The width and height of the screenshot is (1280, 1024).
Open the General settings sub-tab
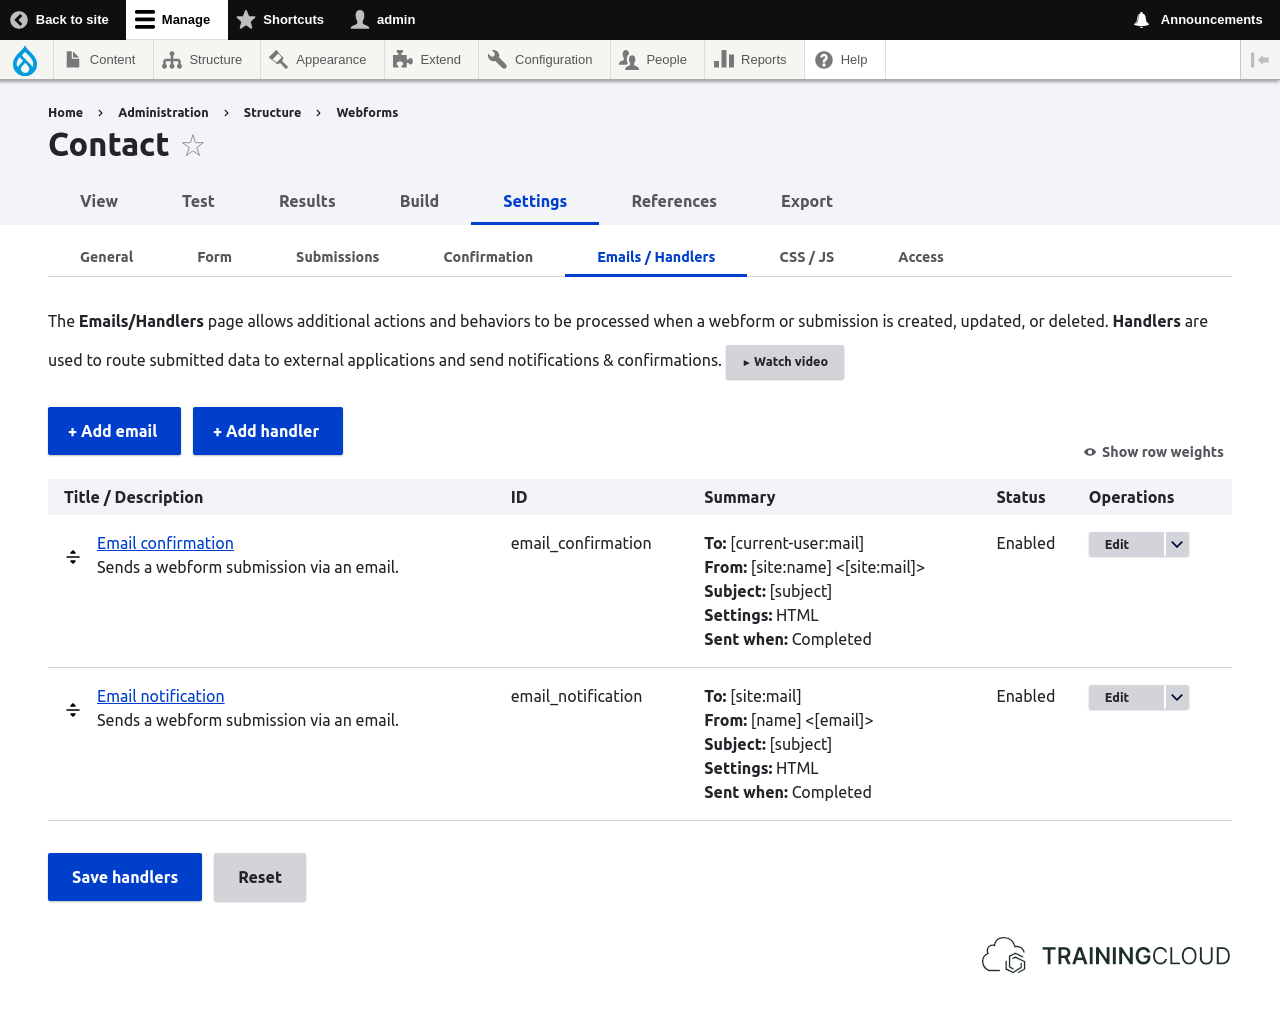(x=106, y=257)
